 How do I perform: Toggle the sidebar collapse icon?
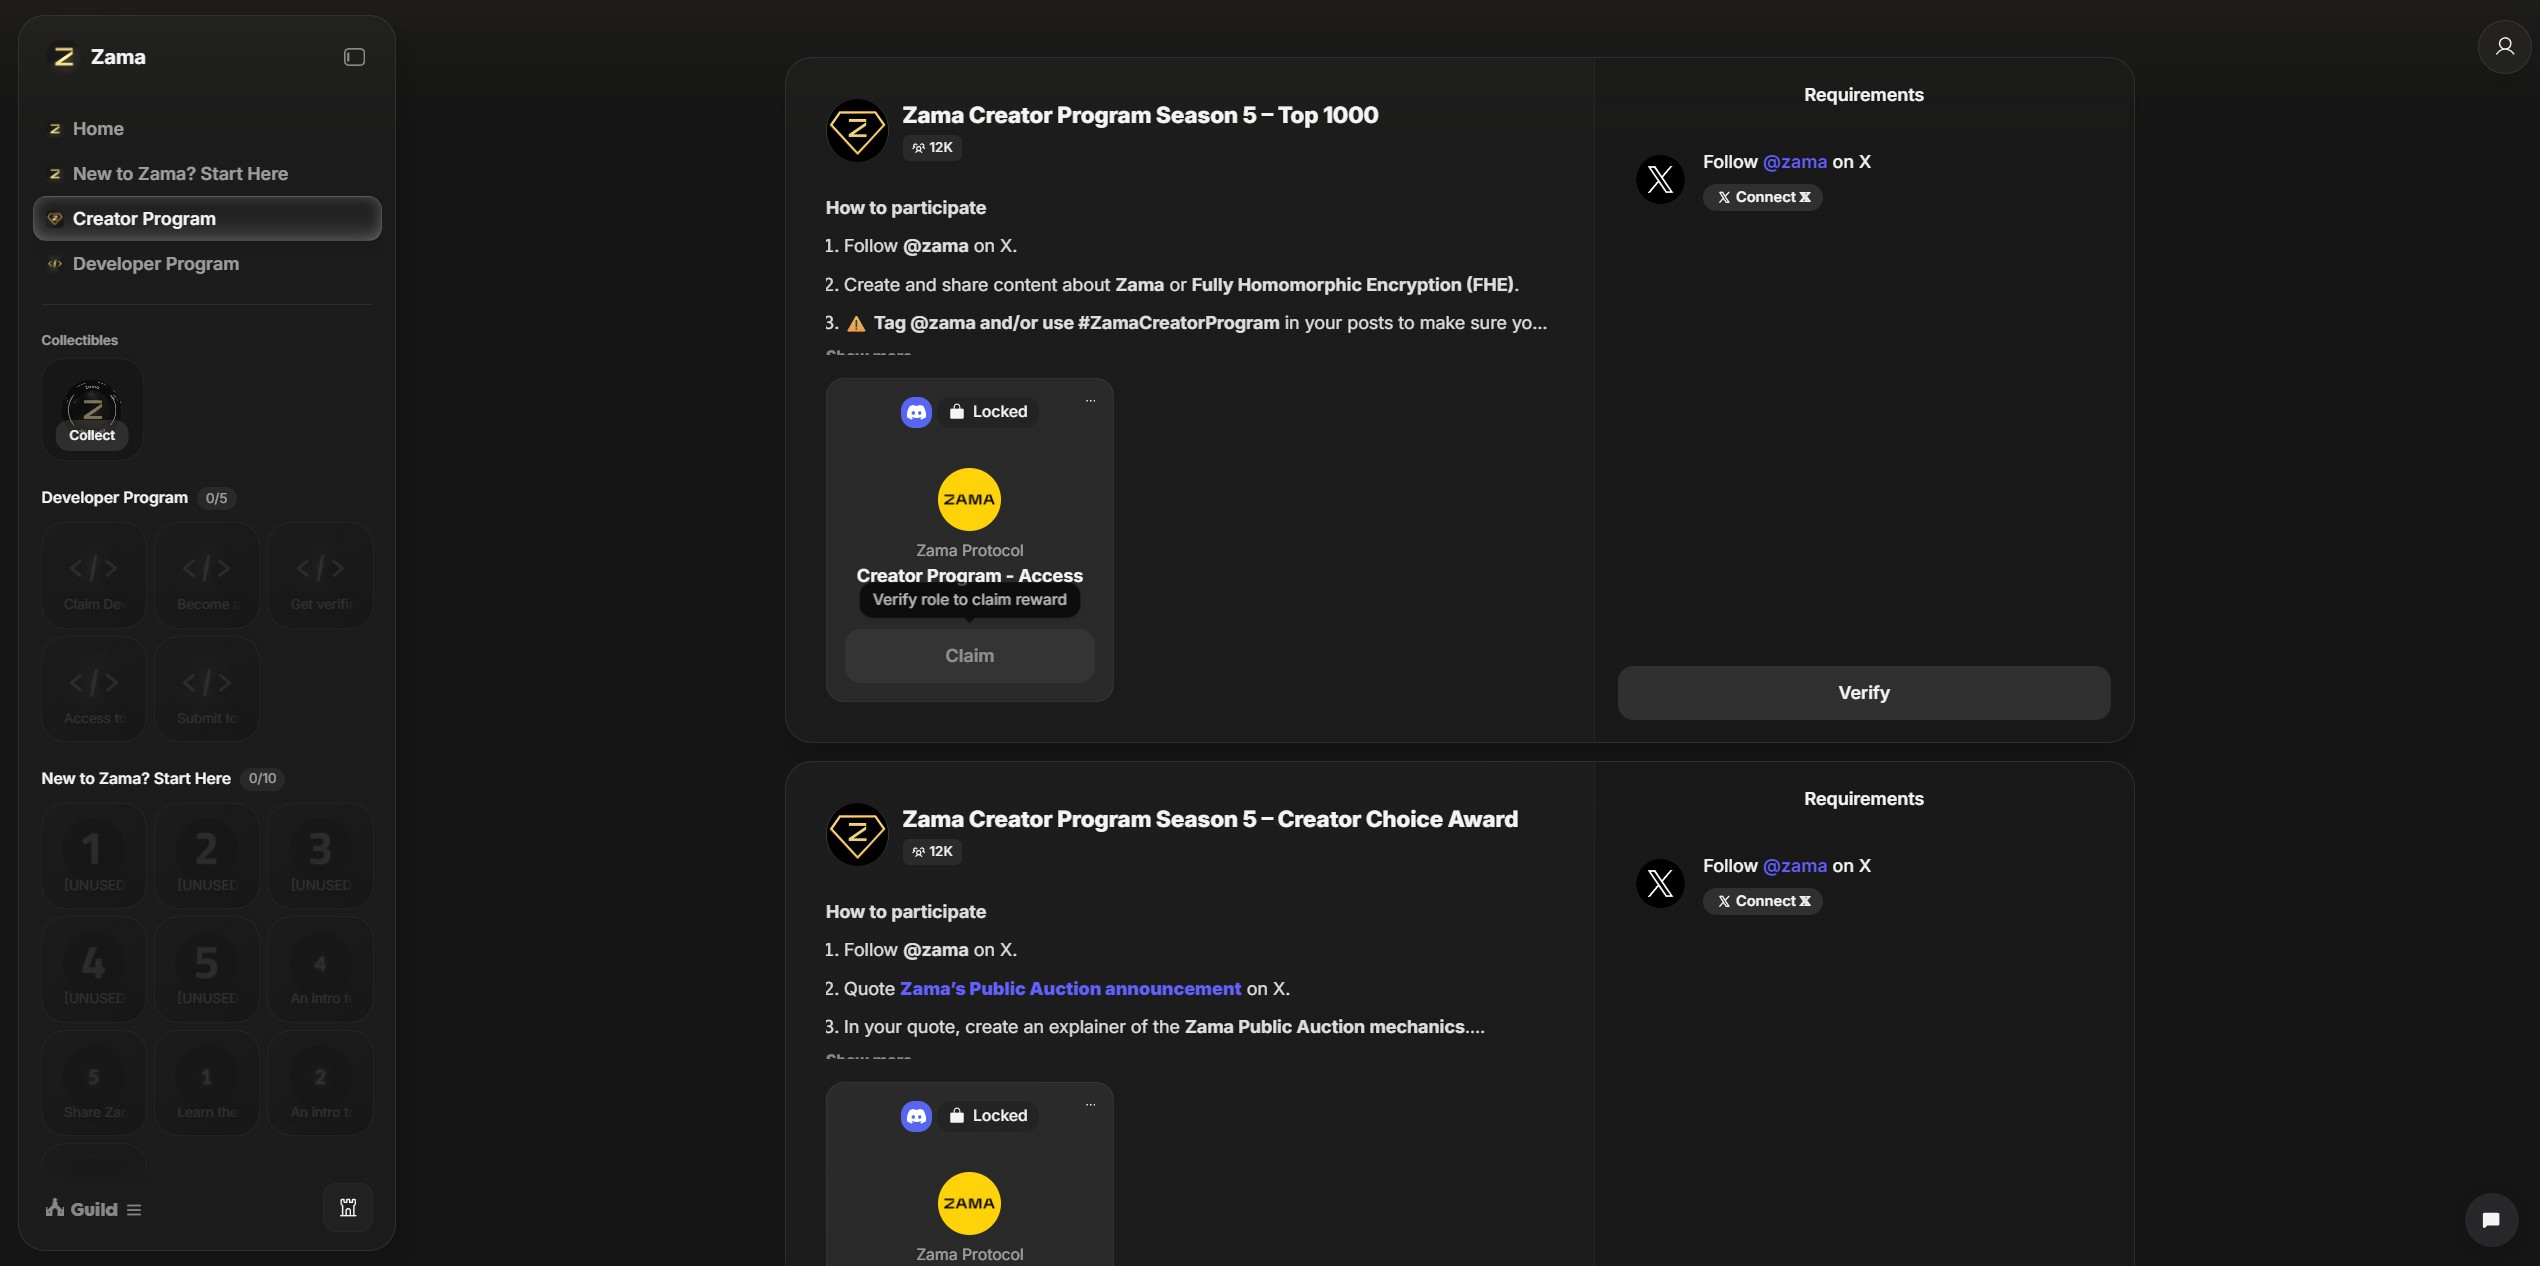click(354, 57)
